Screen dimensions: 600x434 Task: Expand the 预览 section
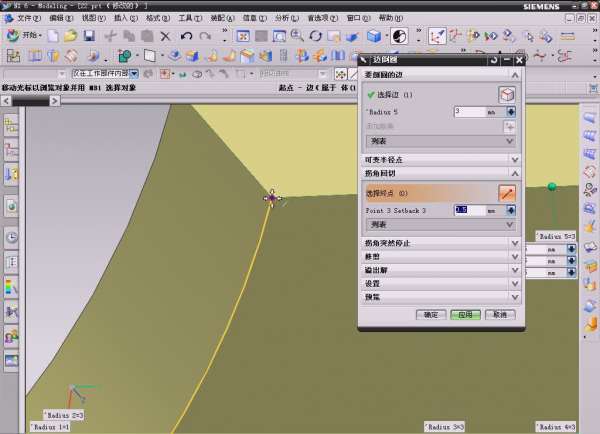pyautogui.click(x=515, y=297)
